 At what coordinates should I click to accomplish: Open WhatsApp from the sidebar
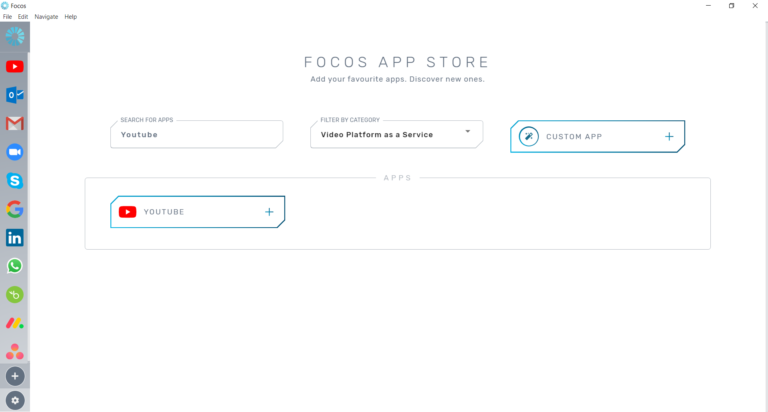(x=15, y=266)
